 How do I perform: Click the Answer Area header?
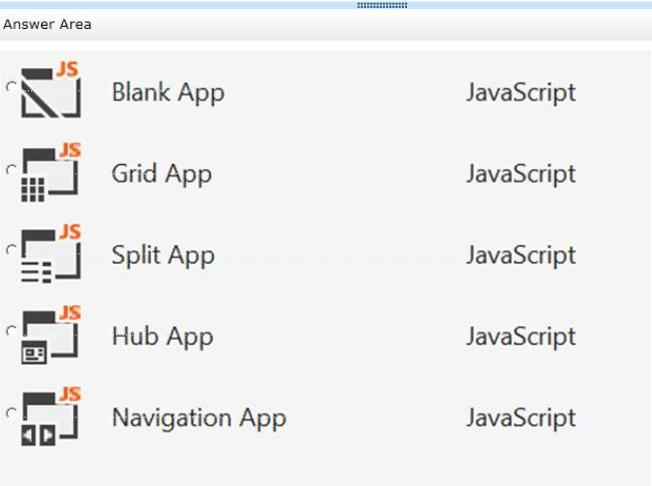pyautogui.click(x=47, y=25)
